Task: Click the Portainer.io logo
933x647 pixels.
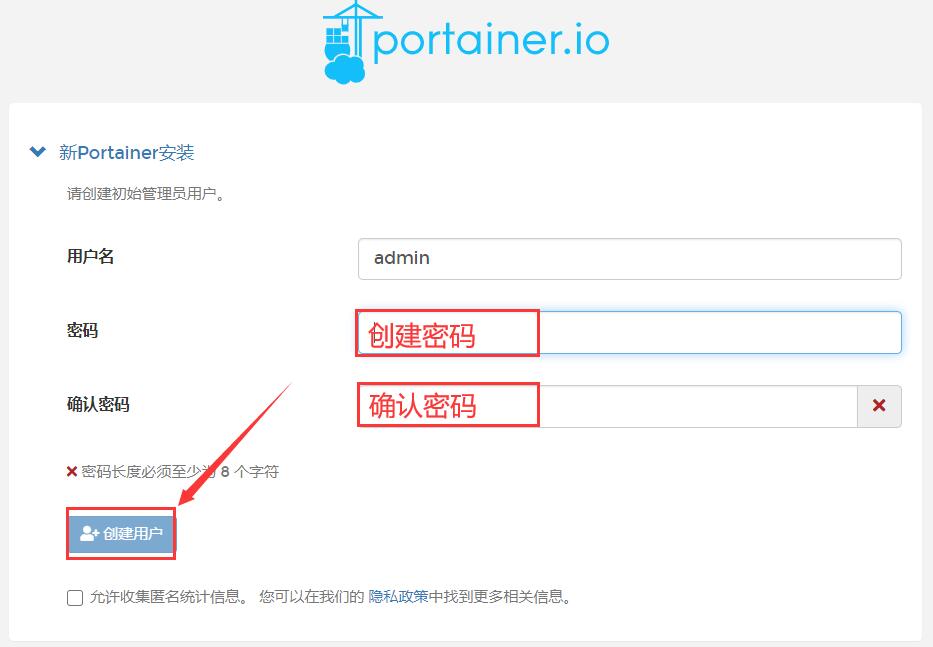Action: coord(466,42)
